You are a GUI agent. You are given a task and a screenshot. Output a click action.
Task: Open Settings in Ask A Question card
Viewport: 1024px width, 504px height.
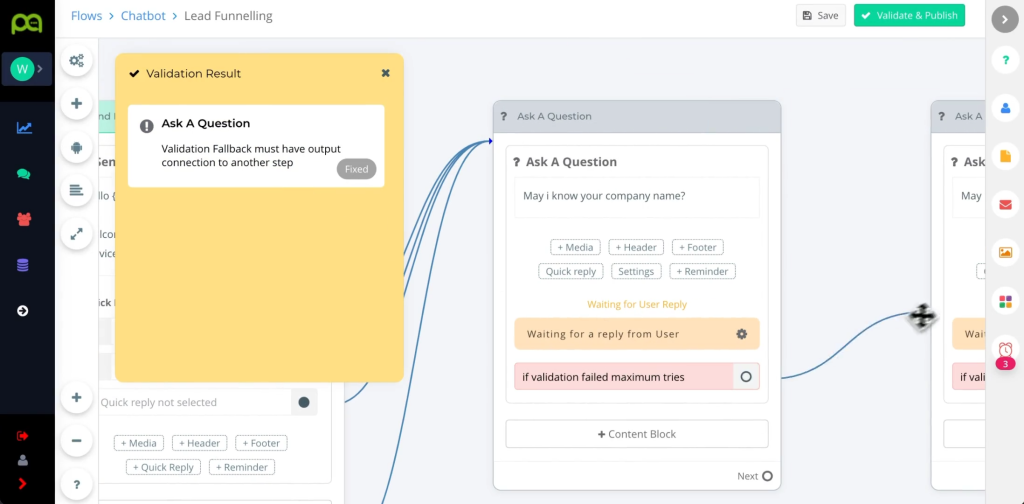coord(636,272)
